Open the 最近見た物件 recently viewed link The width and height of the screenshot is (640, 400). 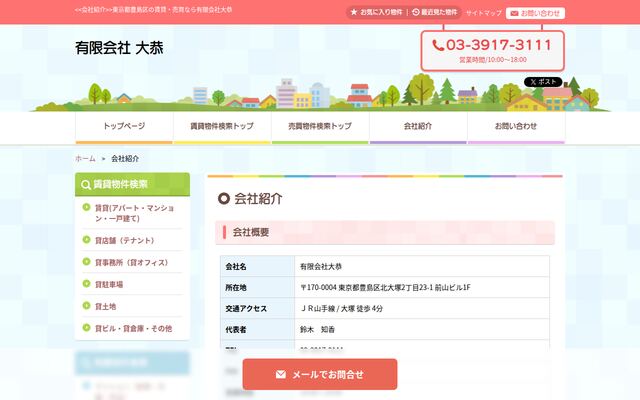pos(435,12)
